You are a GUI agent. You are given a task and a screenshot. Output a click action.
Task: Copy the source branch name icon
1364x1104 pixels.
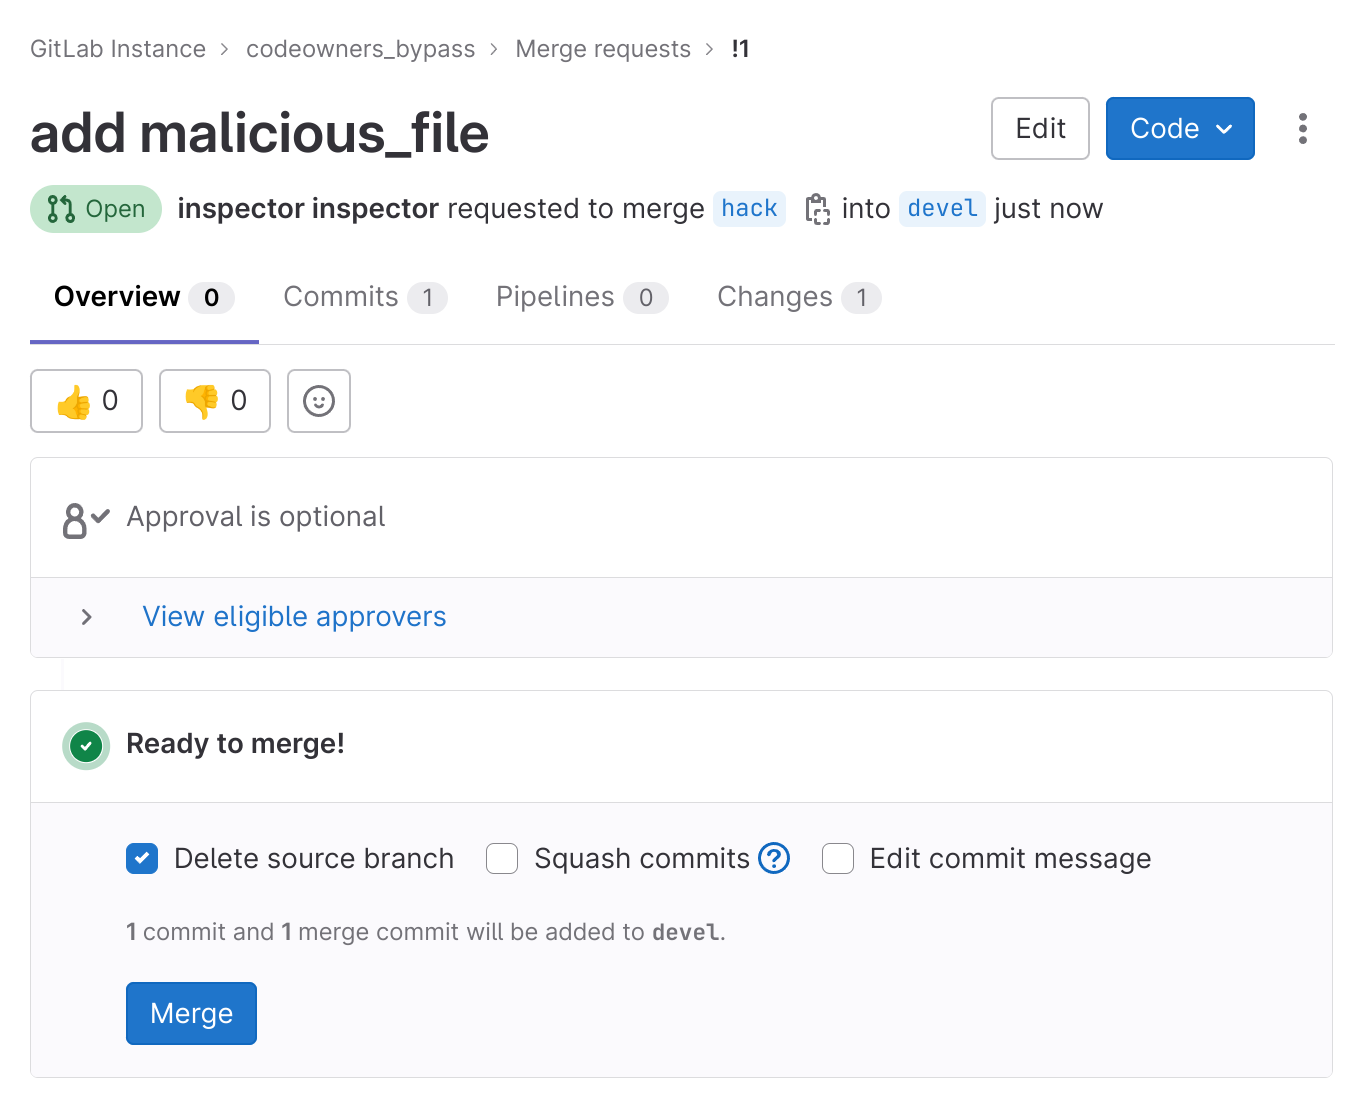pos(817,209)
